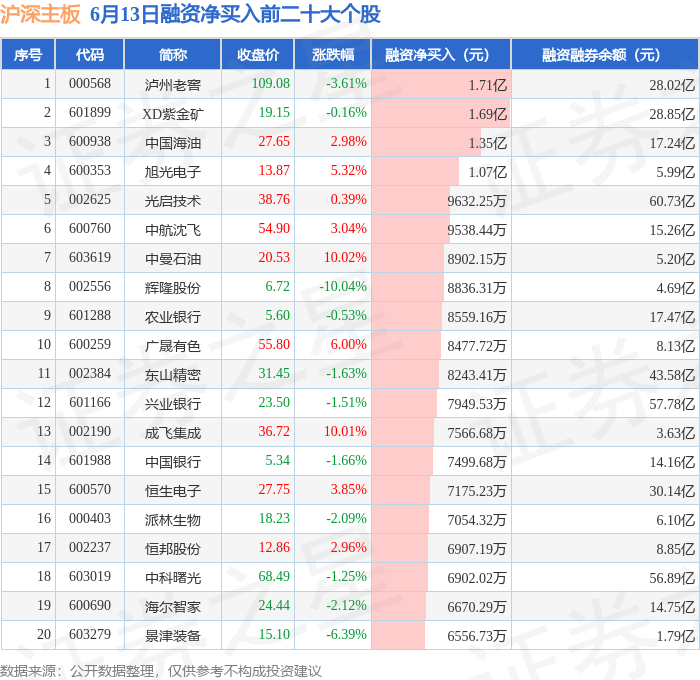
Task: Select the stock name 农业银行
Action: click(173, 317)
